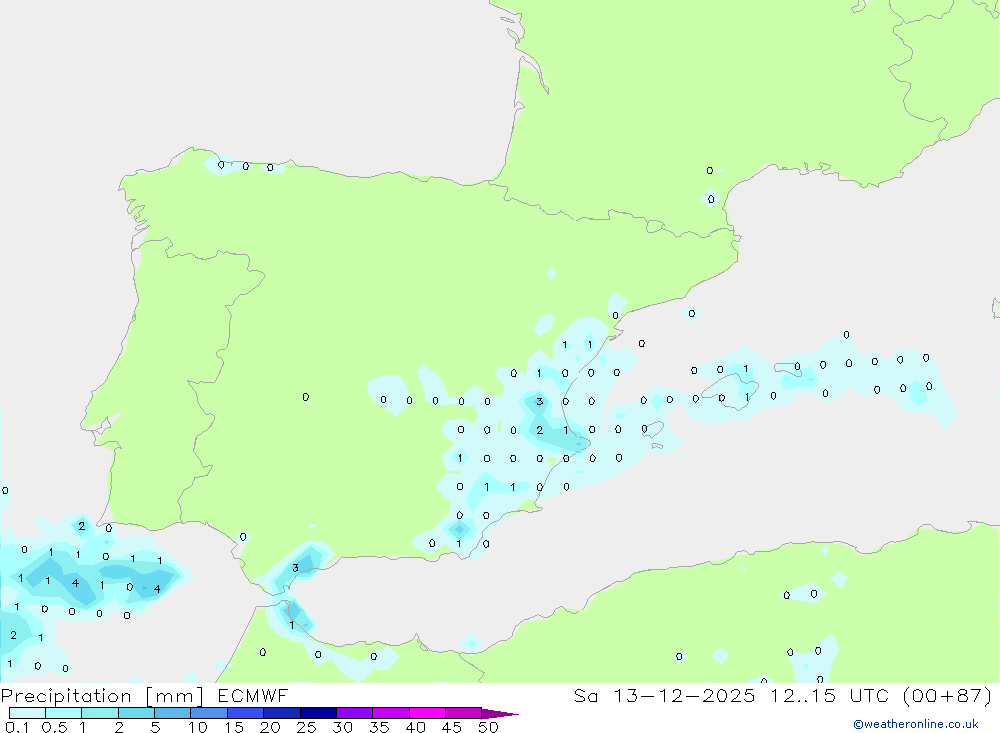Click the 'ECMWF' model label
1000x733 pixels.
pyautogui.click(x=253, y=695)
